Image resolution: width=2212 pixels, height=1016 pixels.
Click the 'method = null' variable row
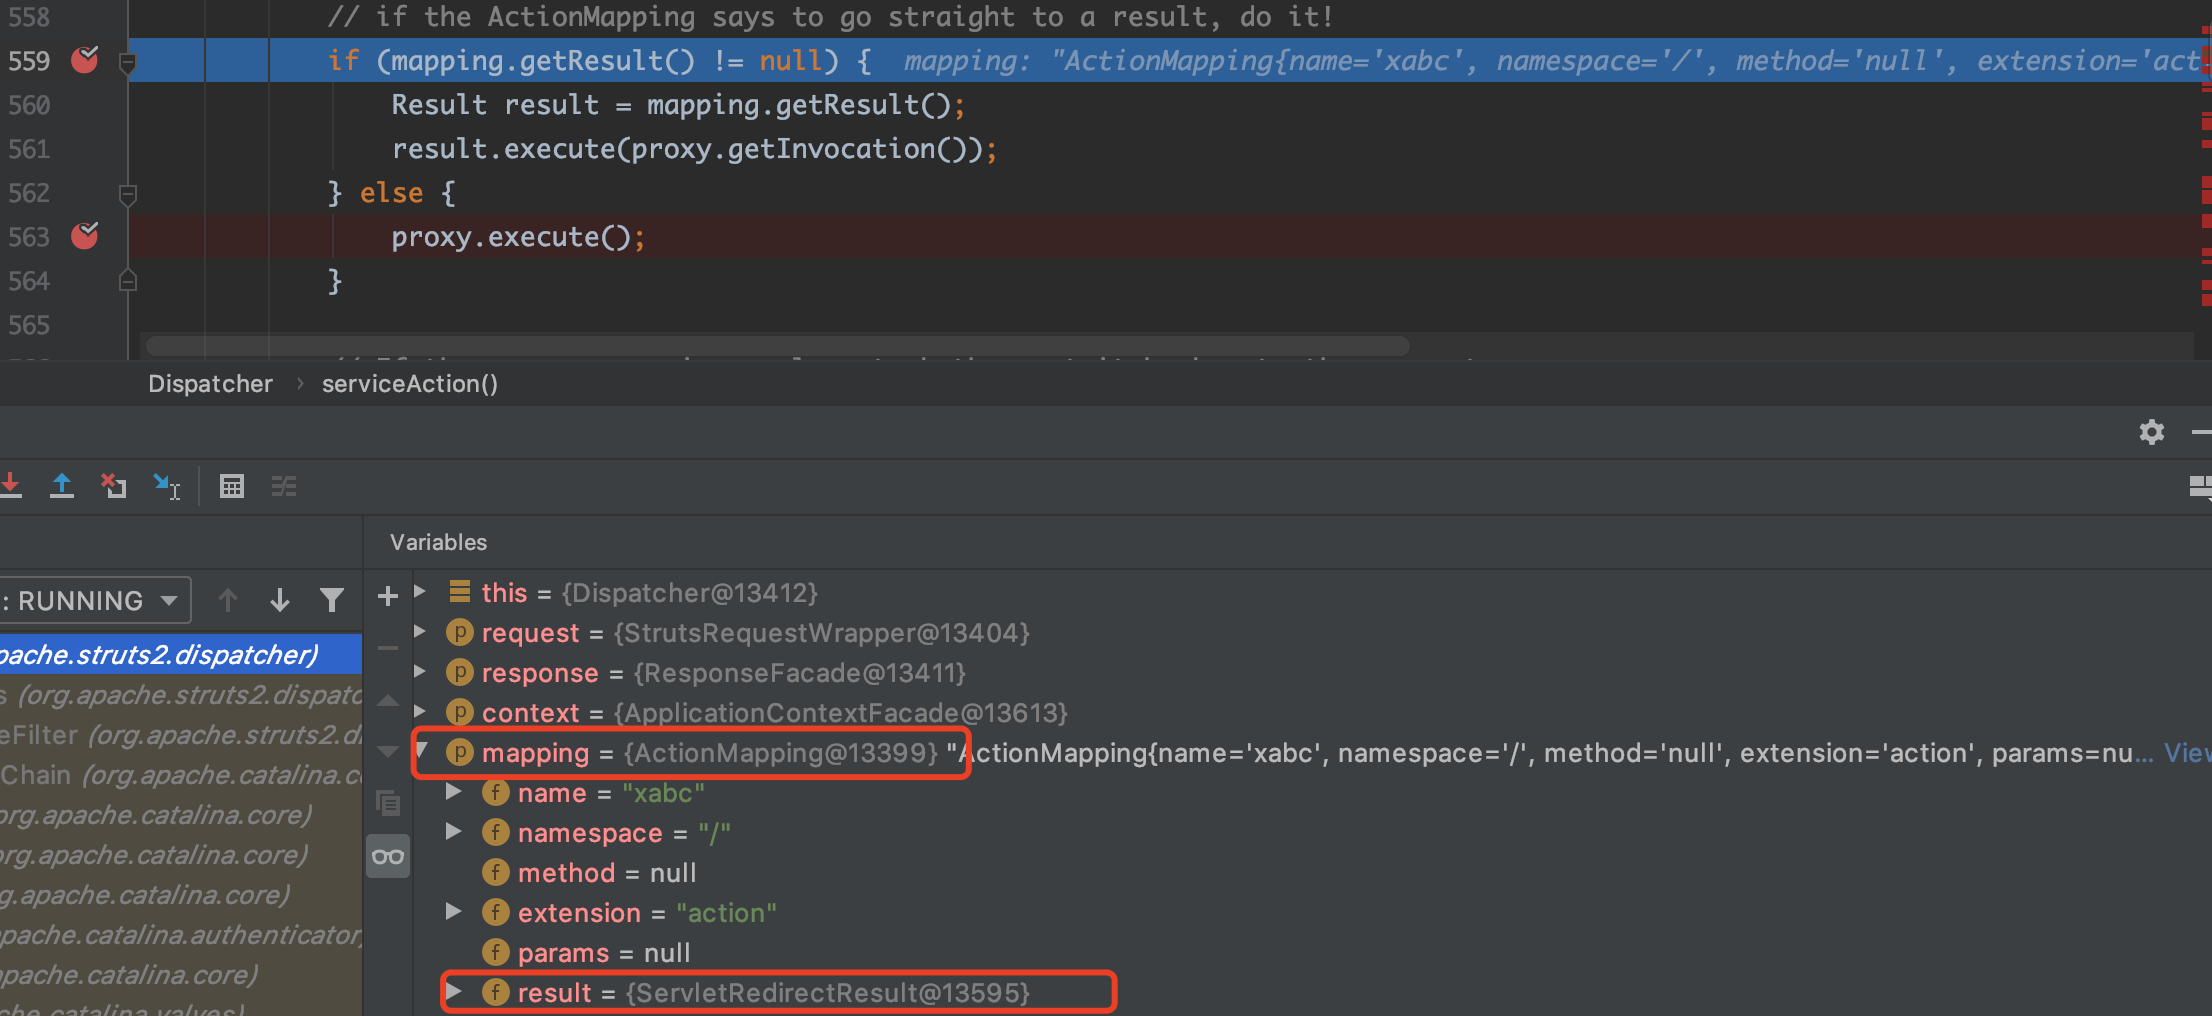[x=606, y=872]
